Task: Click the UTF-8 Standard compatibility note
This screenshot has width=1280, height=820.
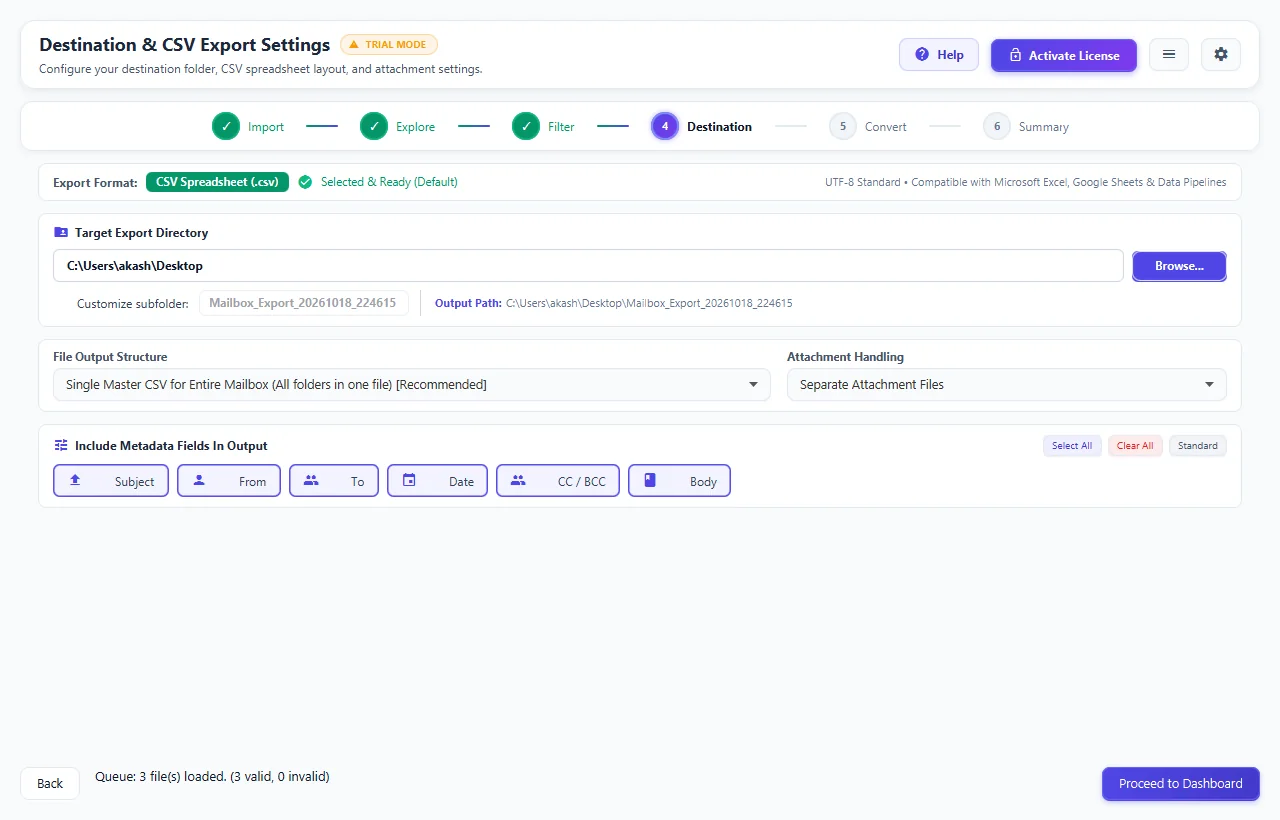Action: [x=1025, y=182]
